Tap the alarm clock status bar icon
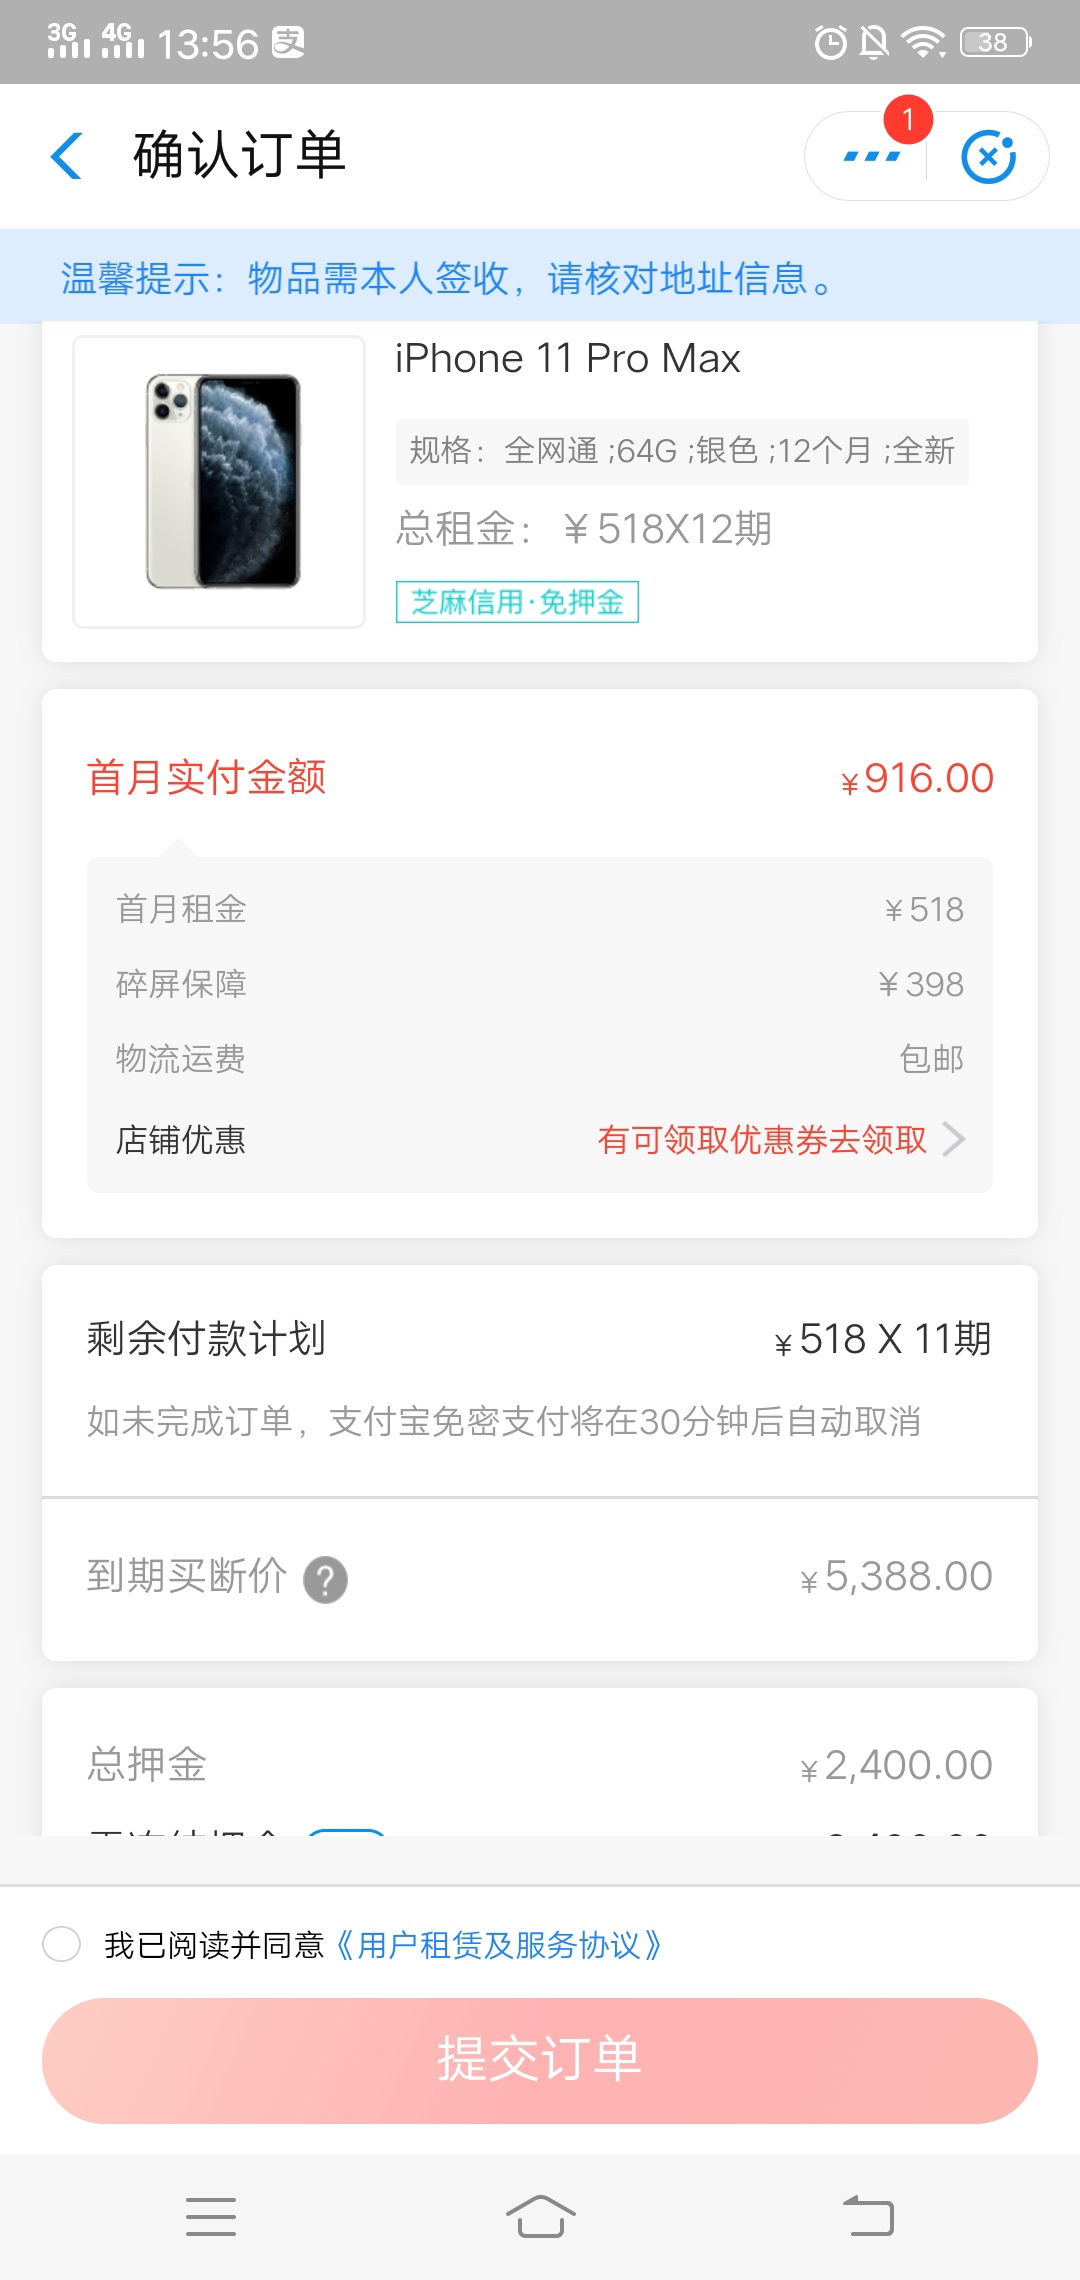The width and height of the screenshot is (1080, 2280). tap(830, 42)
